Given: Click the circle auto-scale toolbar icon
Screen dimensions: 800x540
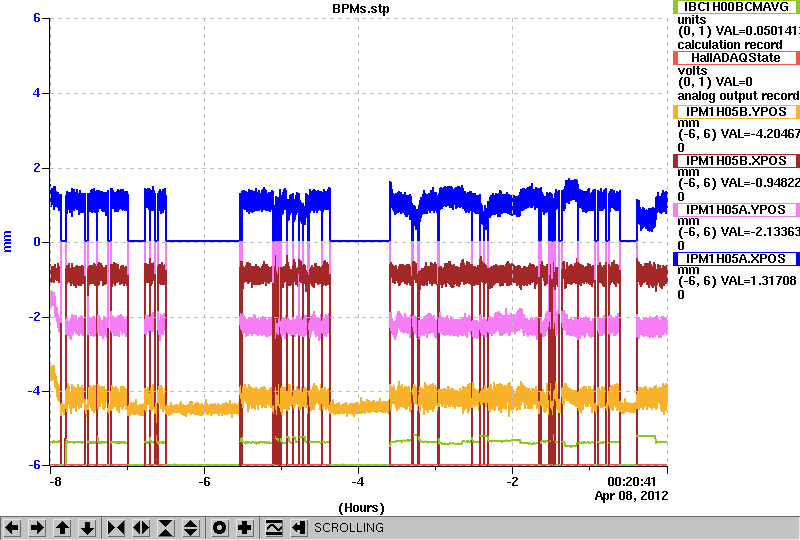Looking at the screenshot, I should [219, 527].
